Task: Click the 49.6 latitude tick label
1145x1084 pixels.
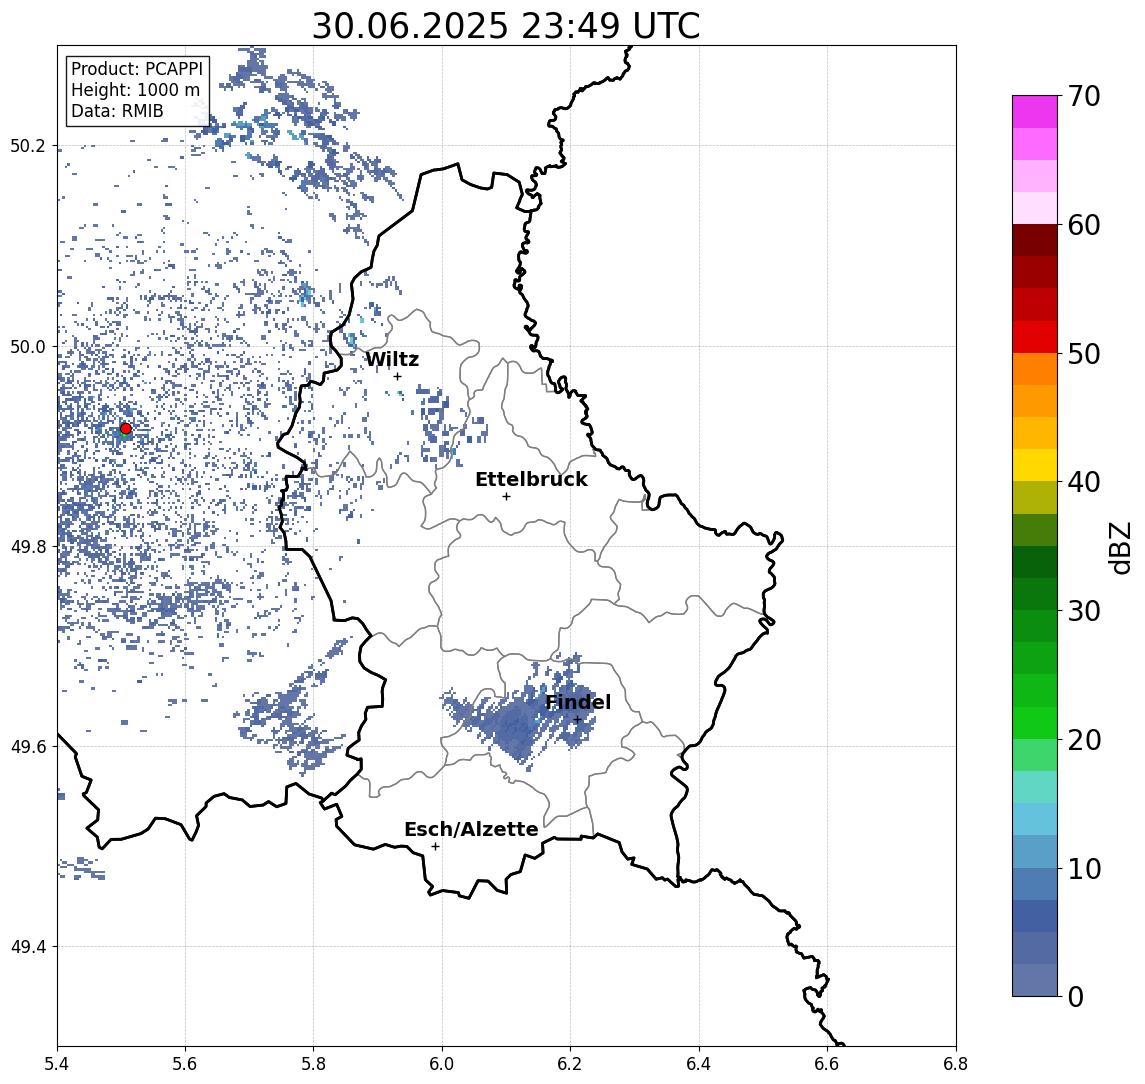Action: (x=28, y=747)
